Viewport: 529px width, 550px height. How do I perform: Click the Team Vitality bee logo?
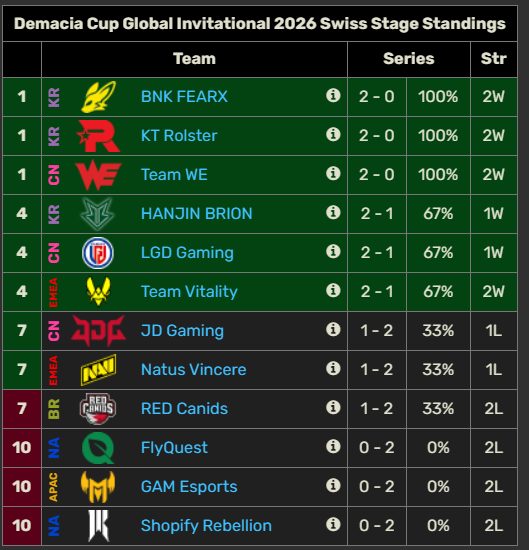click(x=98, y=291)
